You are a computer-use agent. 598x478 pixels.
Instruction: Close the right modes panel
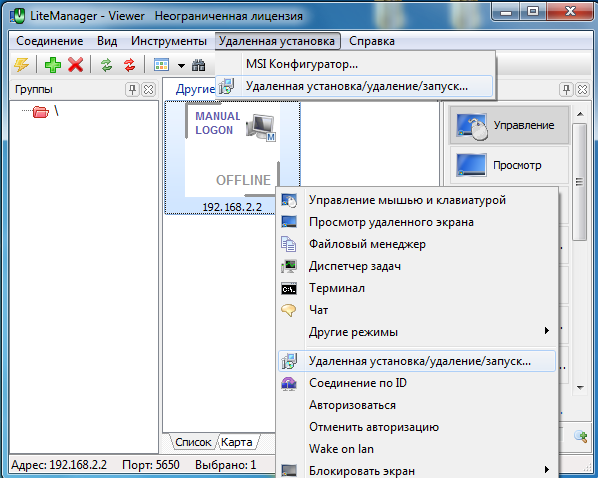click(x=582, y=90)
